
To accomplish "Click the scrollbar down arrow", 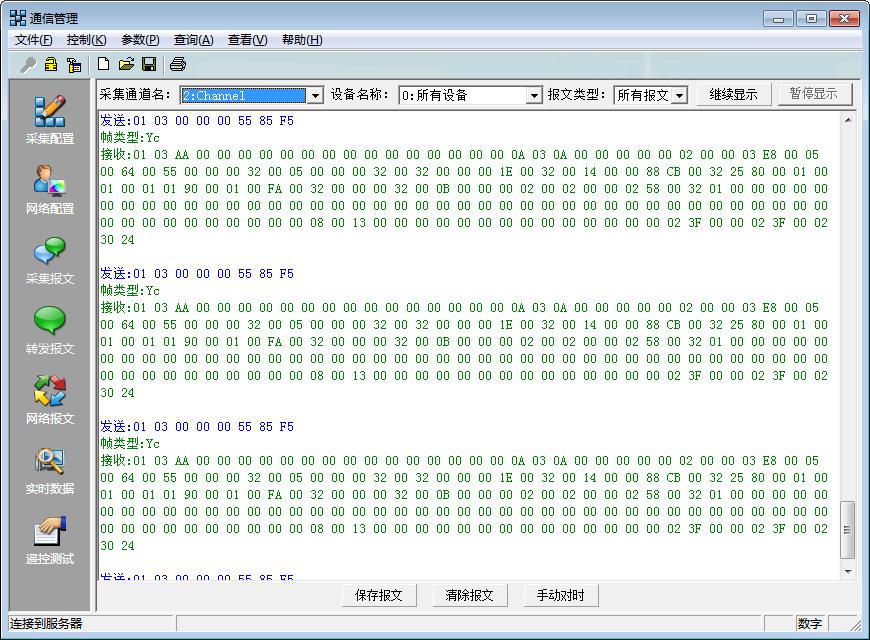I will [848, 572].
